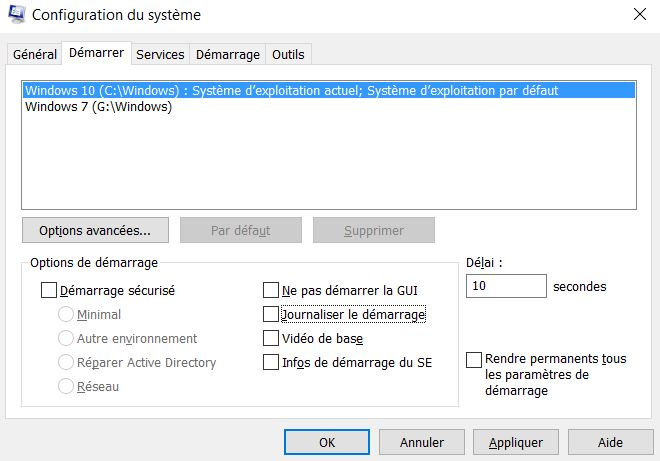Click the system configuration title bar icon
The height and width of the screenshot is (461, 660).
click(x=16, y=15)
